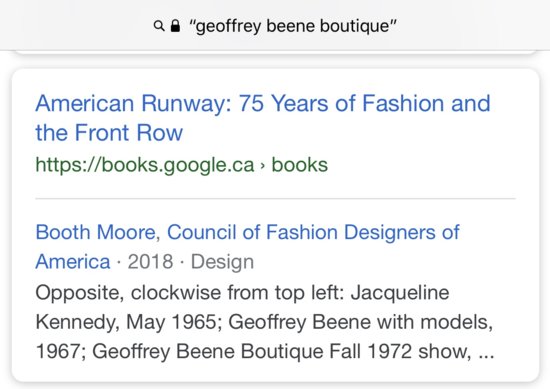
Task: Tap the trailing ellipsis of the snippet
Action: (487, 355)
